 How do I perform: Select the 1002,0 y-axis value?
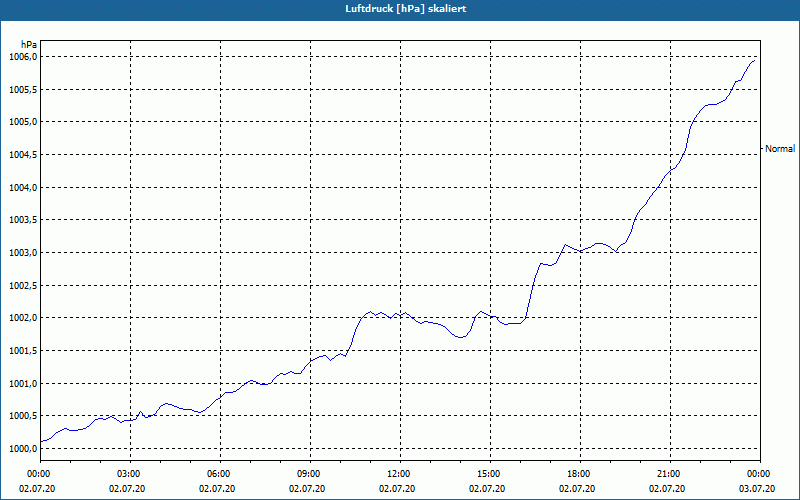[x=23, y=318]
